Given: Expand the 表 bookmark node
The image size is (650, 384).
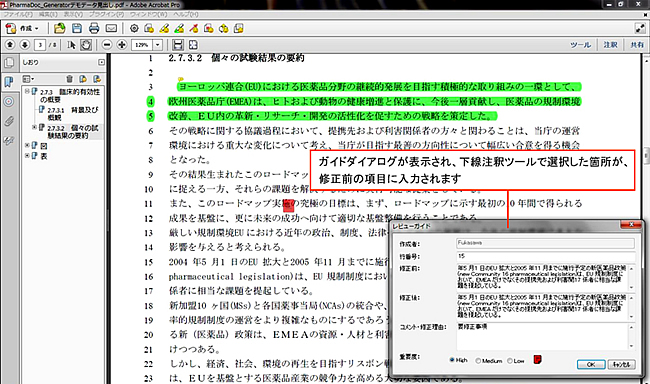Looking at the screenshot, I should 27,156.
